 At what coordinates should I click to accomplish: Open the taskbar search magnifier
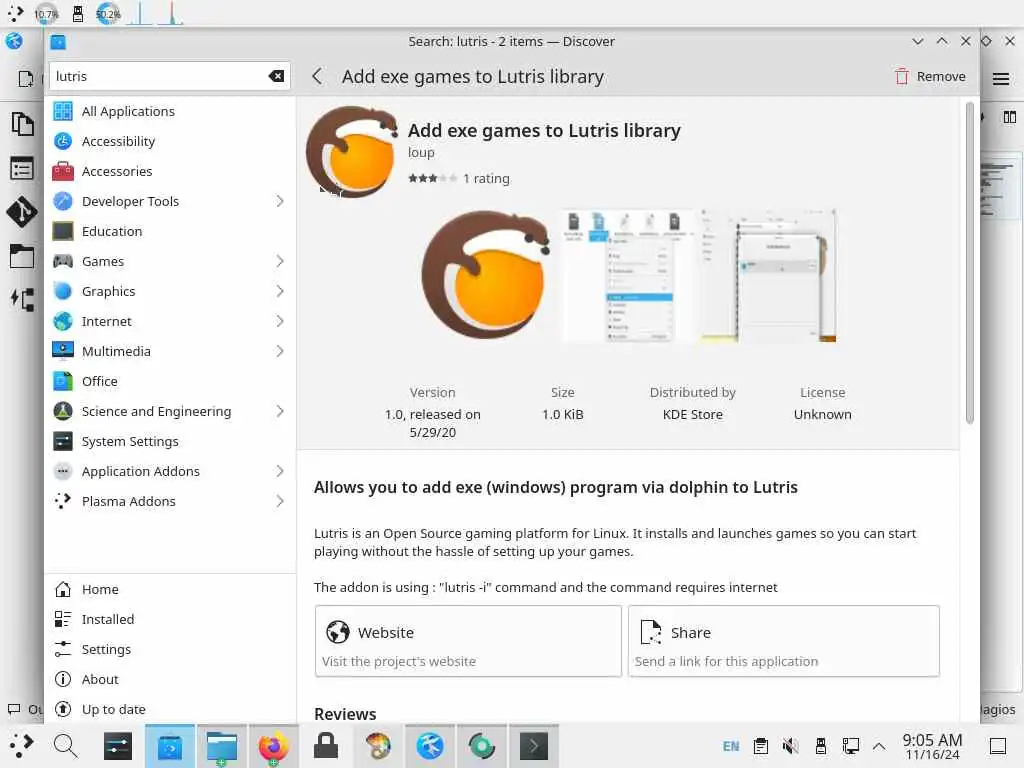point(65,746)
